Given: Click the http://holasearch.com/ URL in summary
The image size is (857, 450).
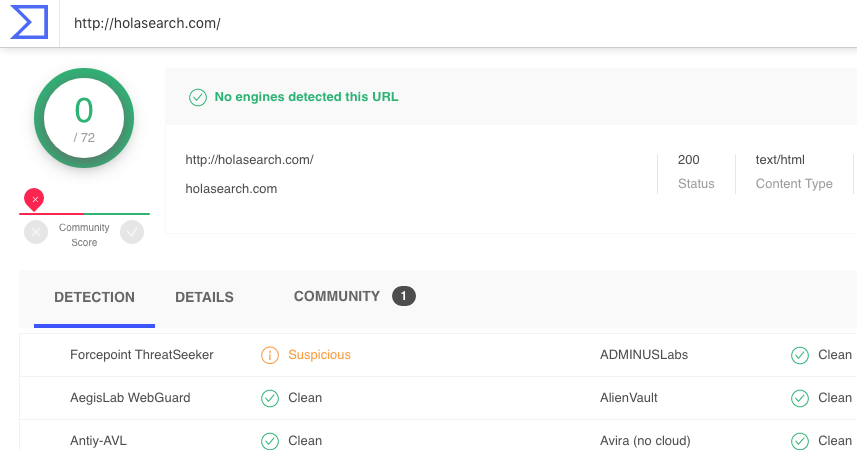Looking at the screenshot, I should (x=249, y=160).
